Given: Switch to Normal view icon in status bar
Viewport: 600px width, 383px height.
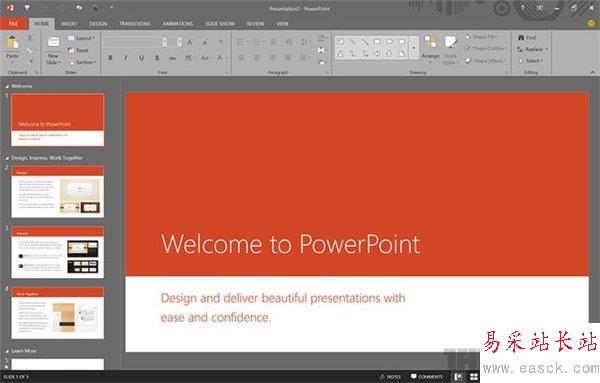Looking at the screenshot, I should pyautogui.click(x=458, y=377).
